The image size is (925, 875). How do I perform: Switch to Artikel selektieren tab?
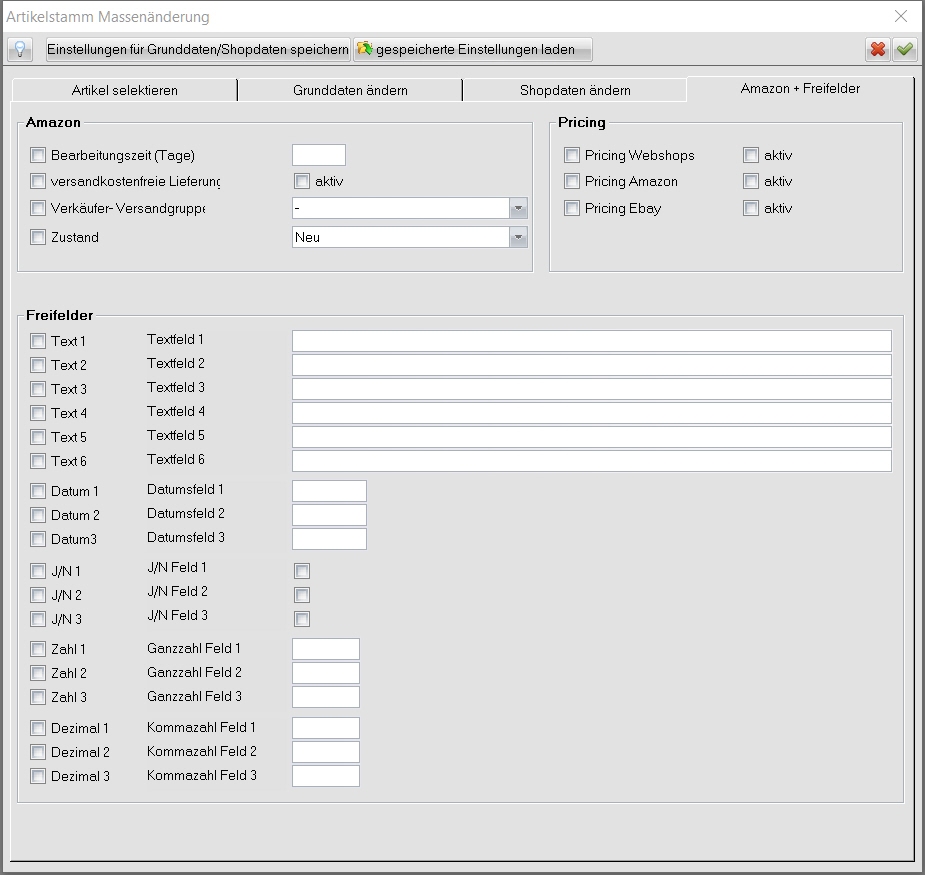[x=124, y=90]
